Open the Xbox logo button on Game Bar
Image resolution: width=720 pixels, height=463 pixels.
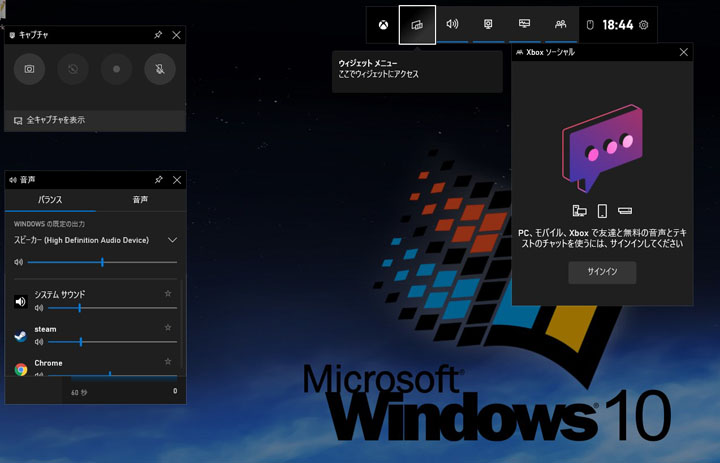[x=383, y=25]
